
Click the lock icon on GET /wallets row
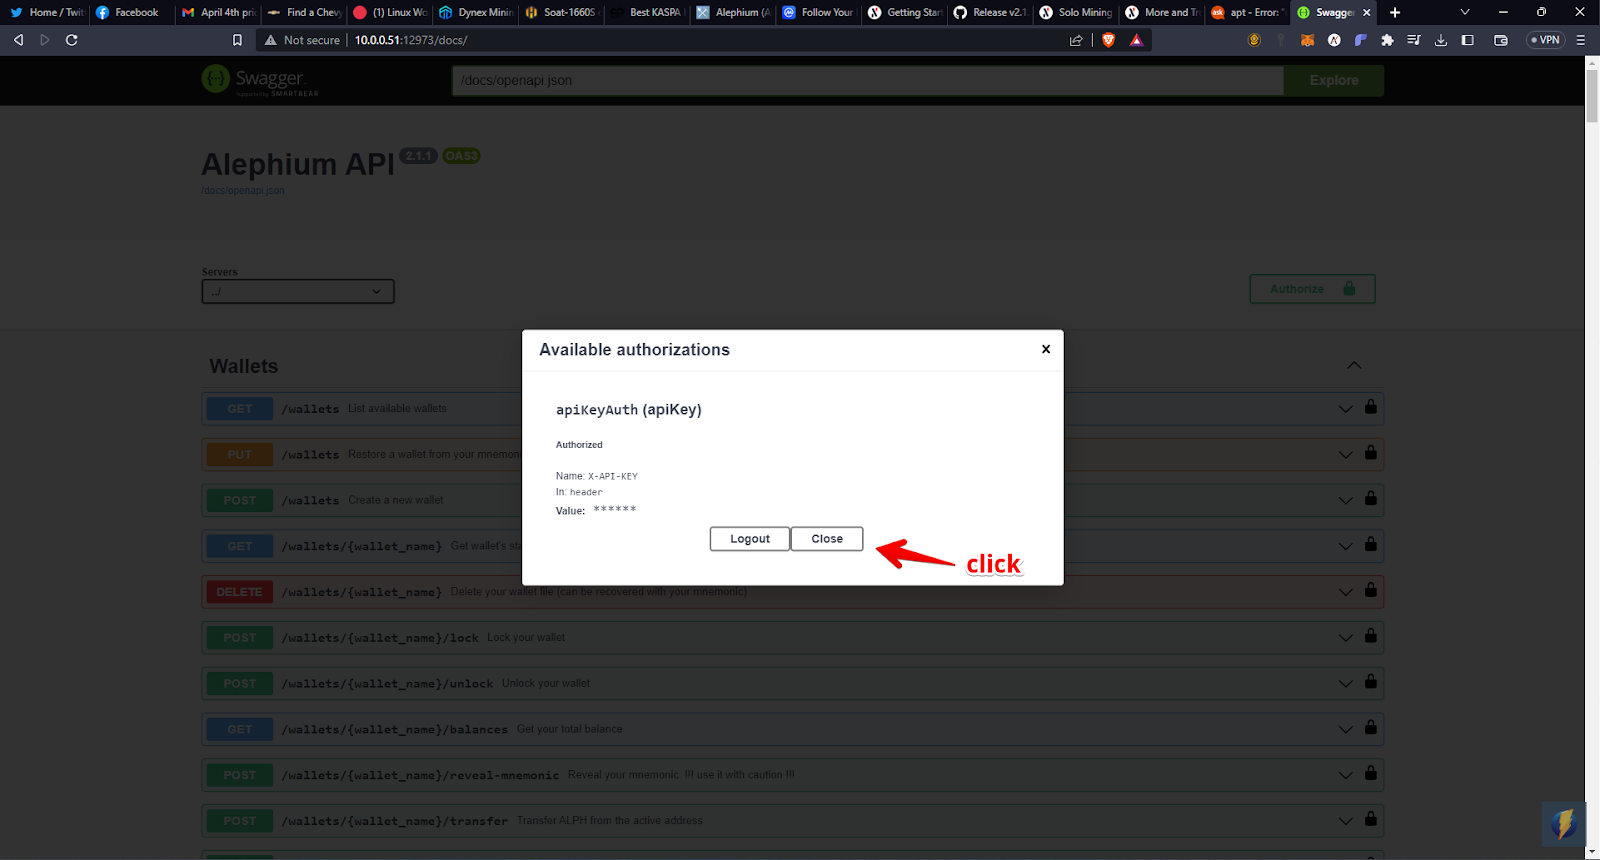(1371, 406)
